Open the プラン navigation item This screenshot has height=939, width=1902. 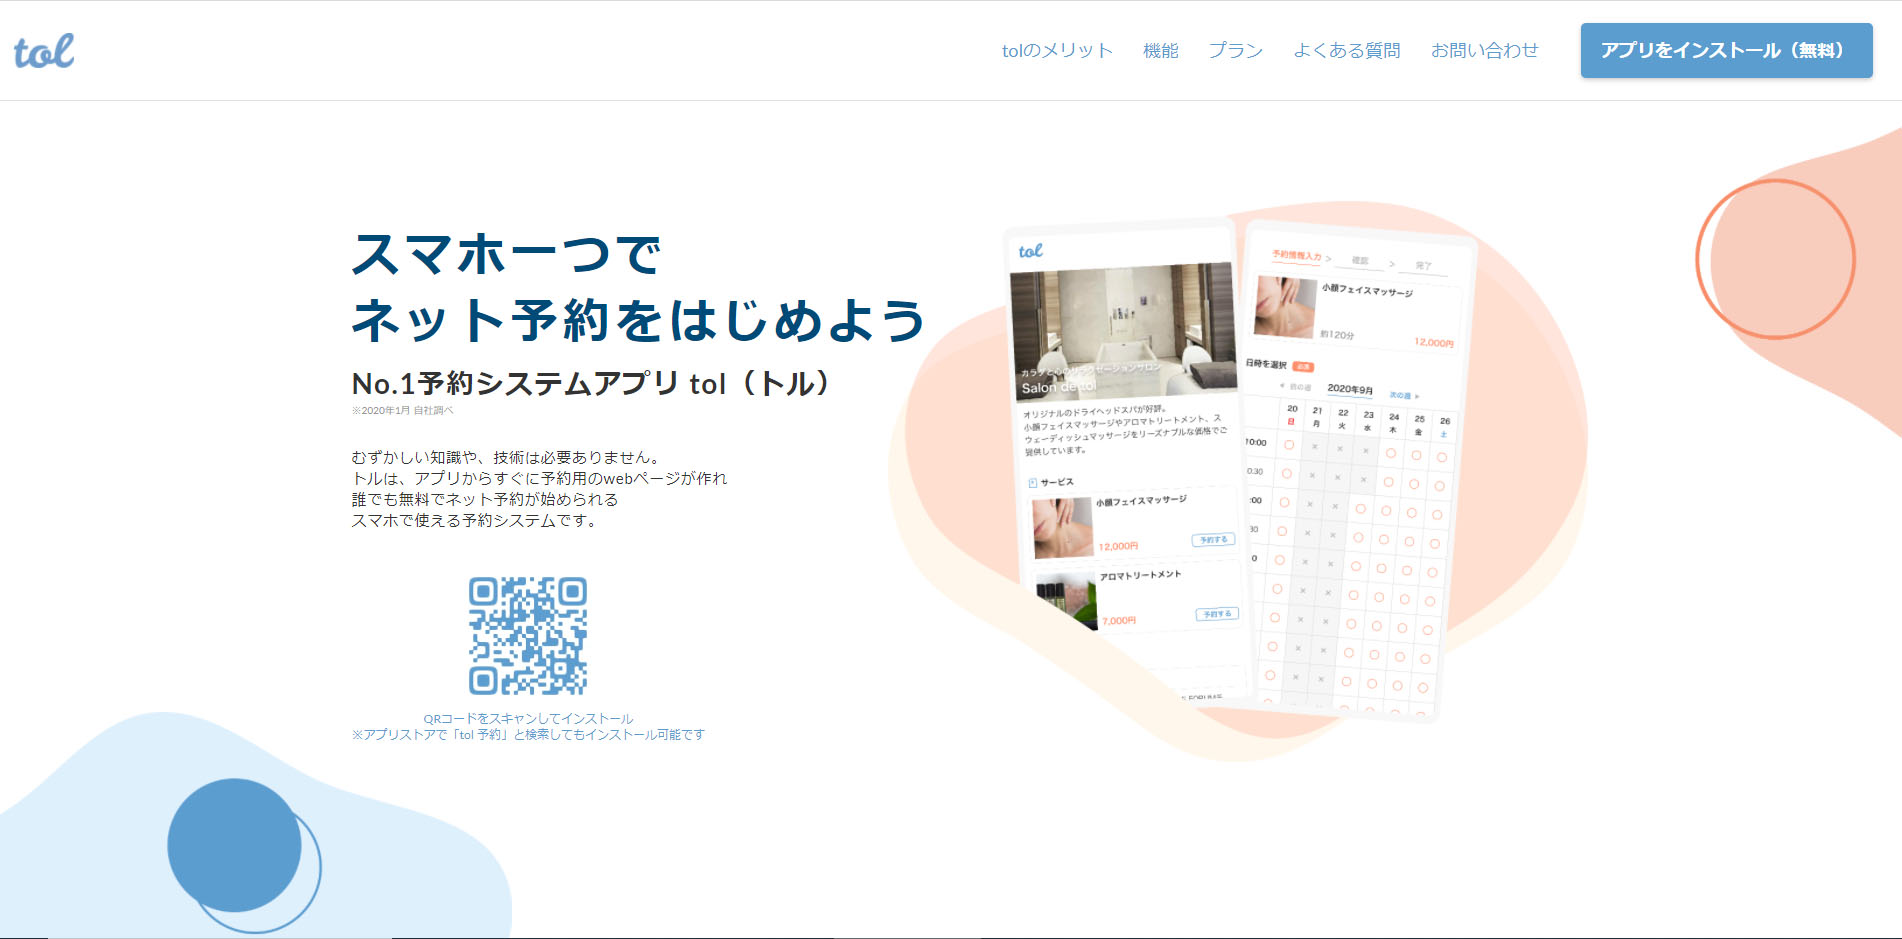pos(1235,51)
